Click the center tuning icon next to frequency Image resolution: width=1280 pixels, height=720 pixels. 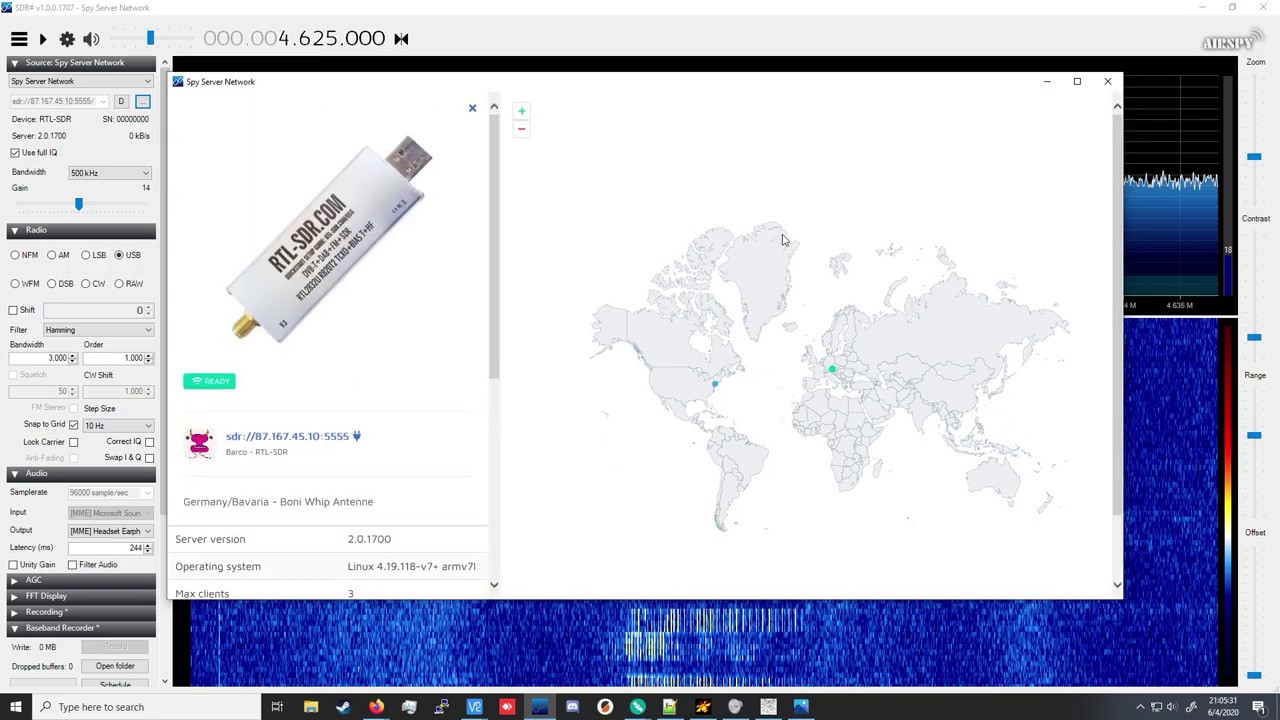(x=401, y=39)
